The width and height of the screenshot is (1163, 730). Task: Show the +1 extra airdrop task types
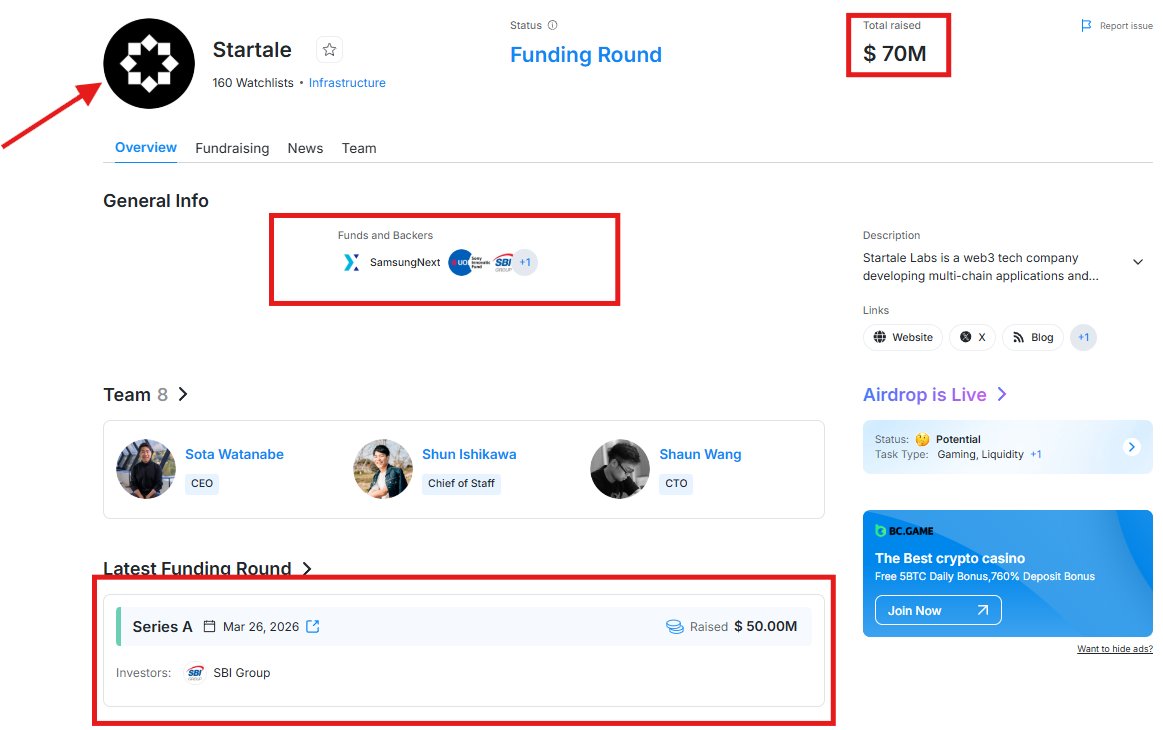click(x=1035, y=455)
